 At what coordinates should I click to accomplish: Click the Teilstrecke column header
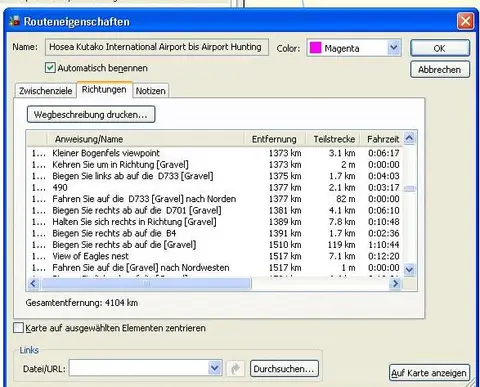point(333,139)
